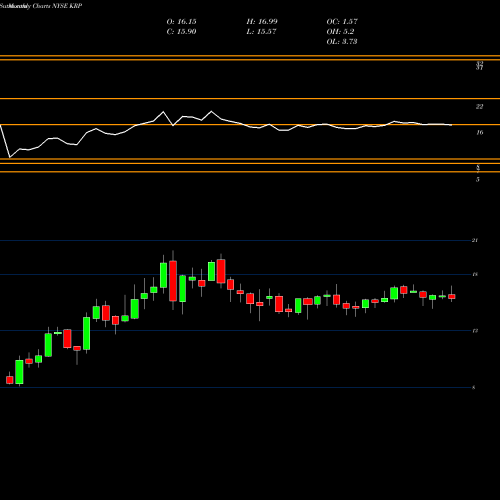Click the last red candle on the right

452,296
